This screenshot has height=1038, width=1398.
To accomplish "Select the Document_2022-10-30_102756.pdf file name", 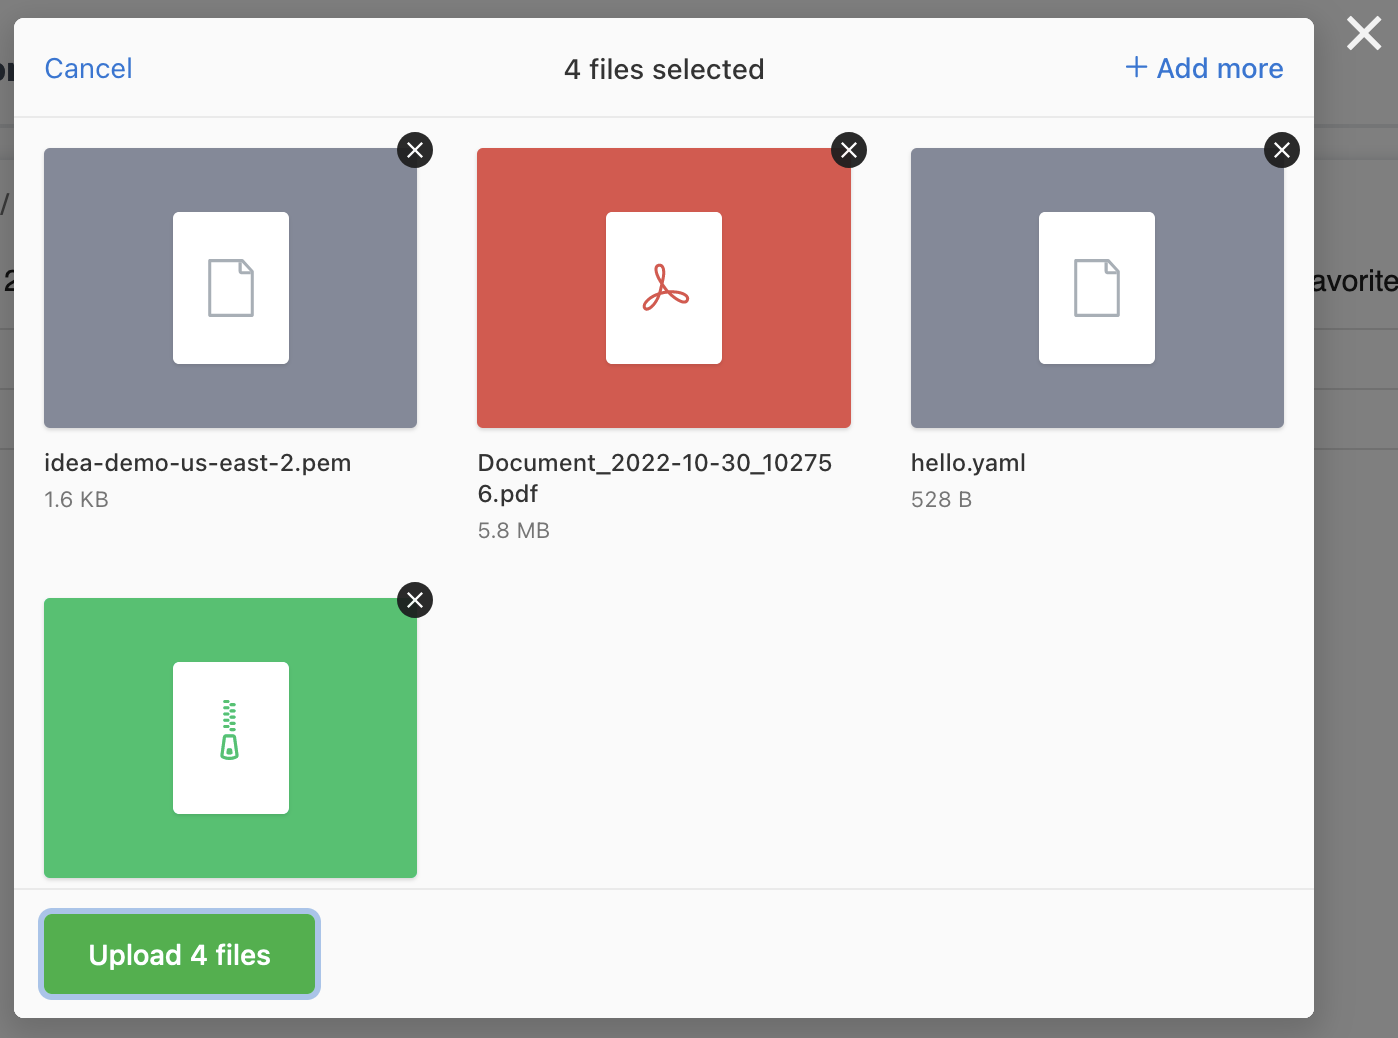I will click(x=655, y=477).
